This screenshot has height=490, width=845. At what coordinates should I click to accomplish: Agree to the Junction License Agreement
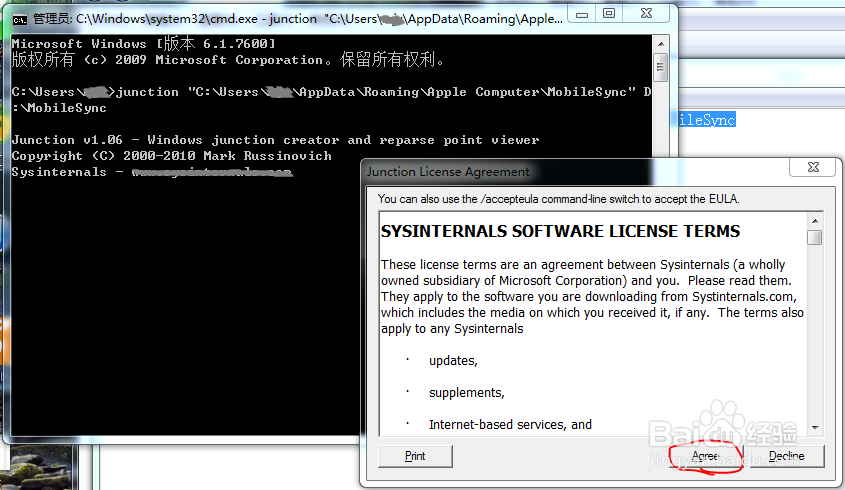[x=705, y=456]
